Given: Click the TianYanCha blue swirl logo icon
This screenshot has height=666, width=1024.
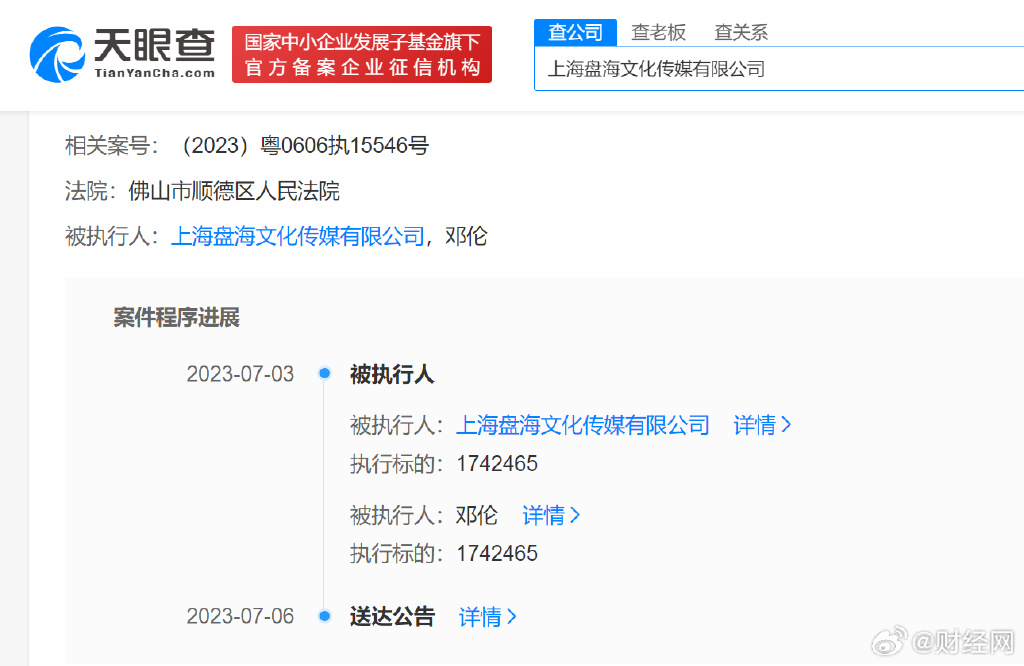Looking at the screenshot, I should click(x=56, y=54).
